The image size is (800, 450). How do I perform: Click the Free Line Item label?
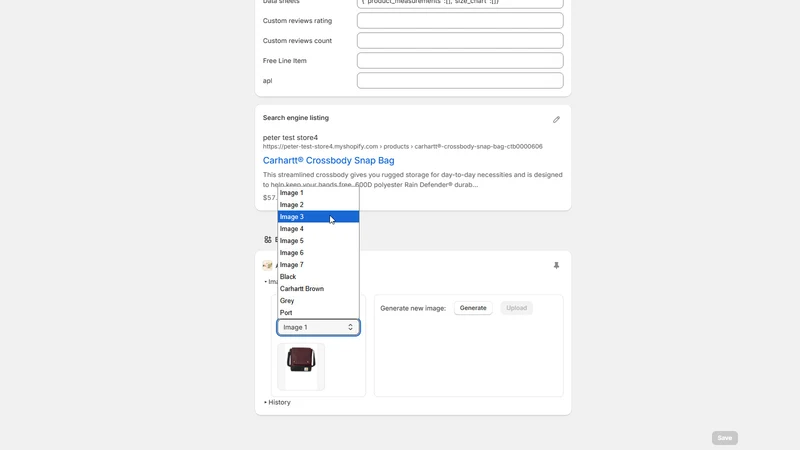[285, 60]
